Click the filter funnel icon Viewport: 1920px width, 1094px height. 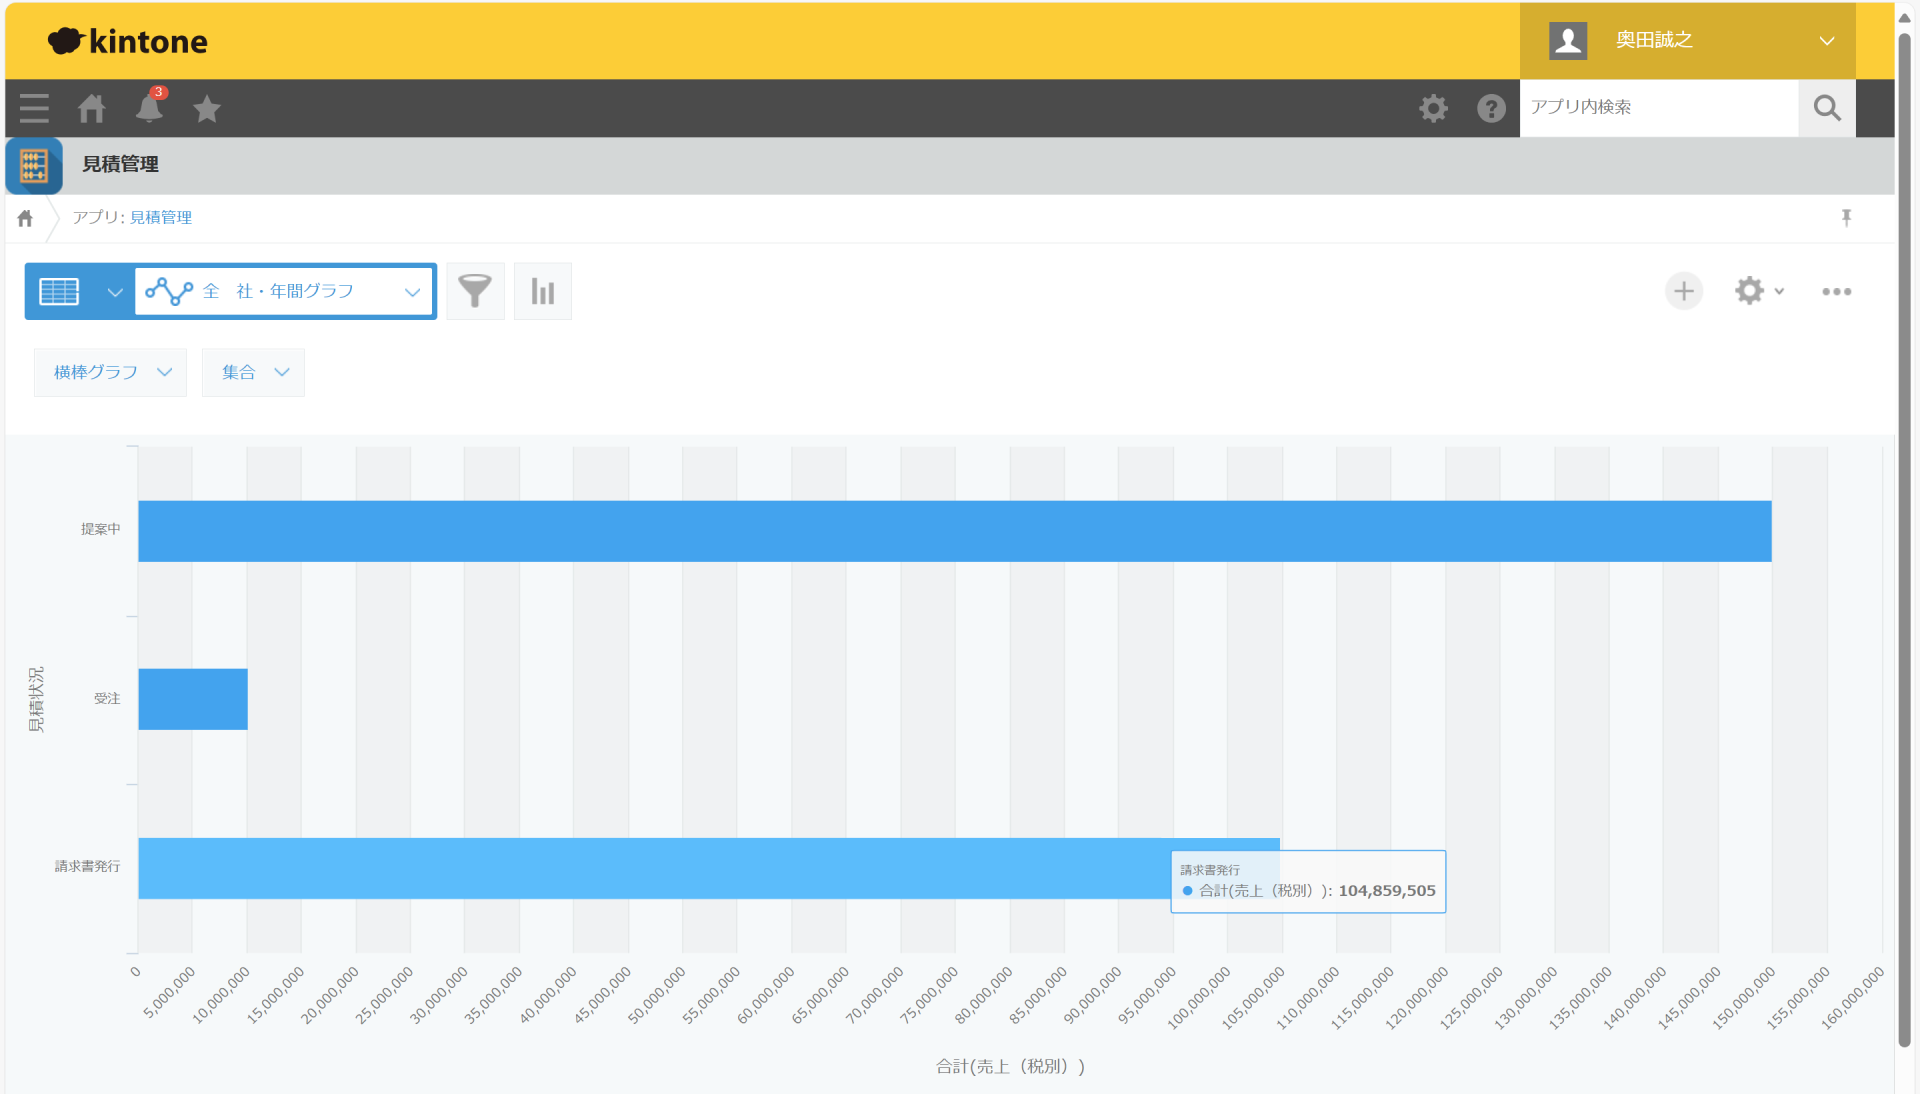pyautogui.click(x=475, y=291)
